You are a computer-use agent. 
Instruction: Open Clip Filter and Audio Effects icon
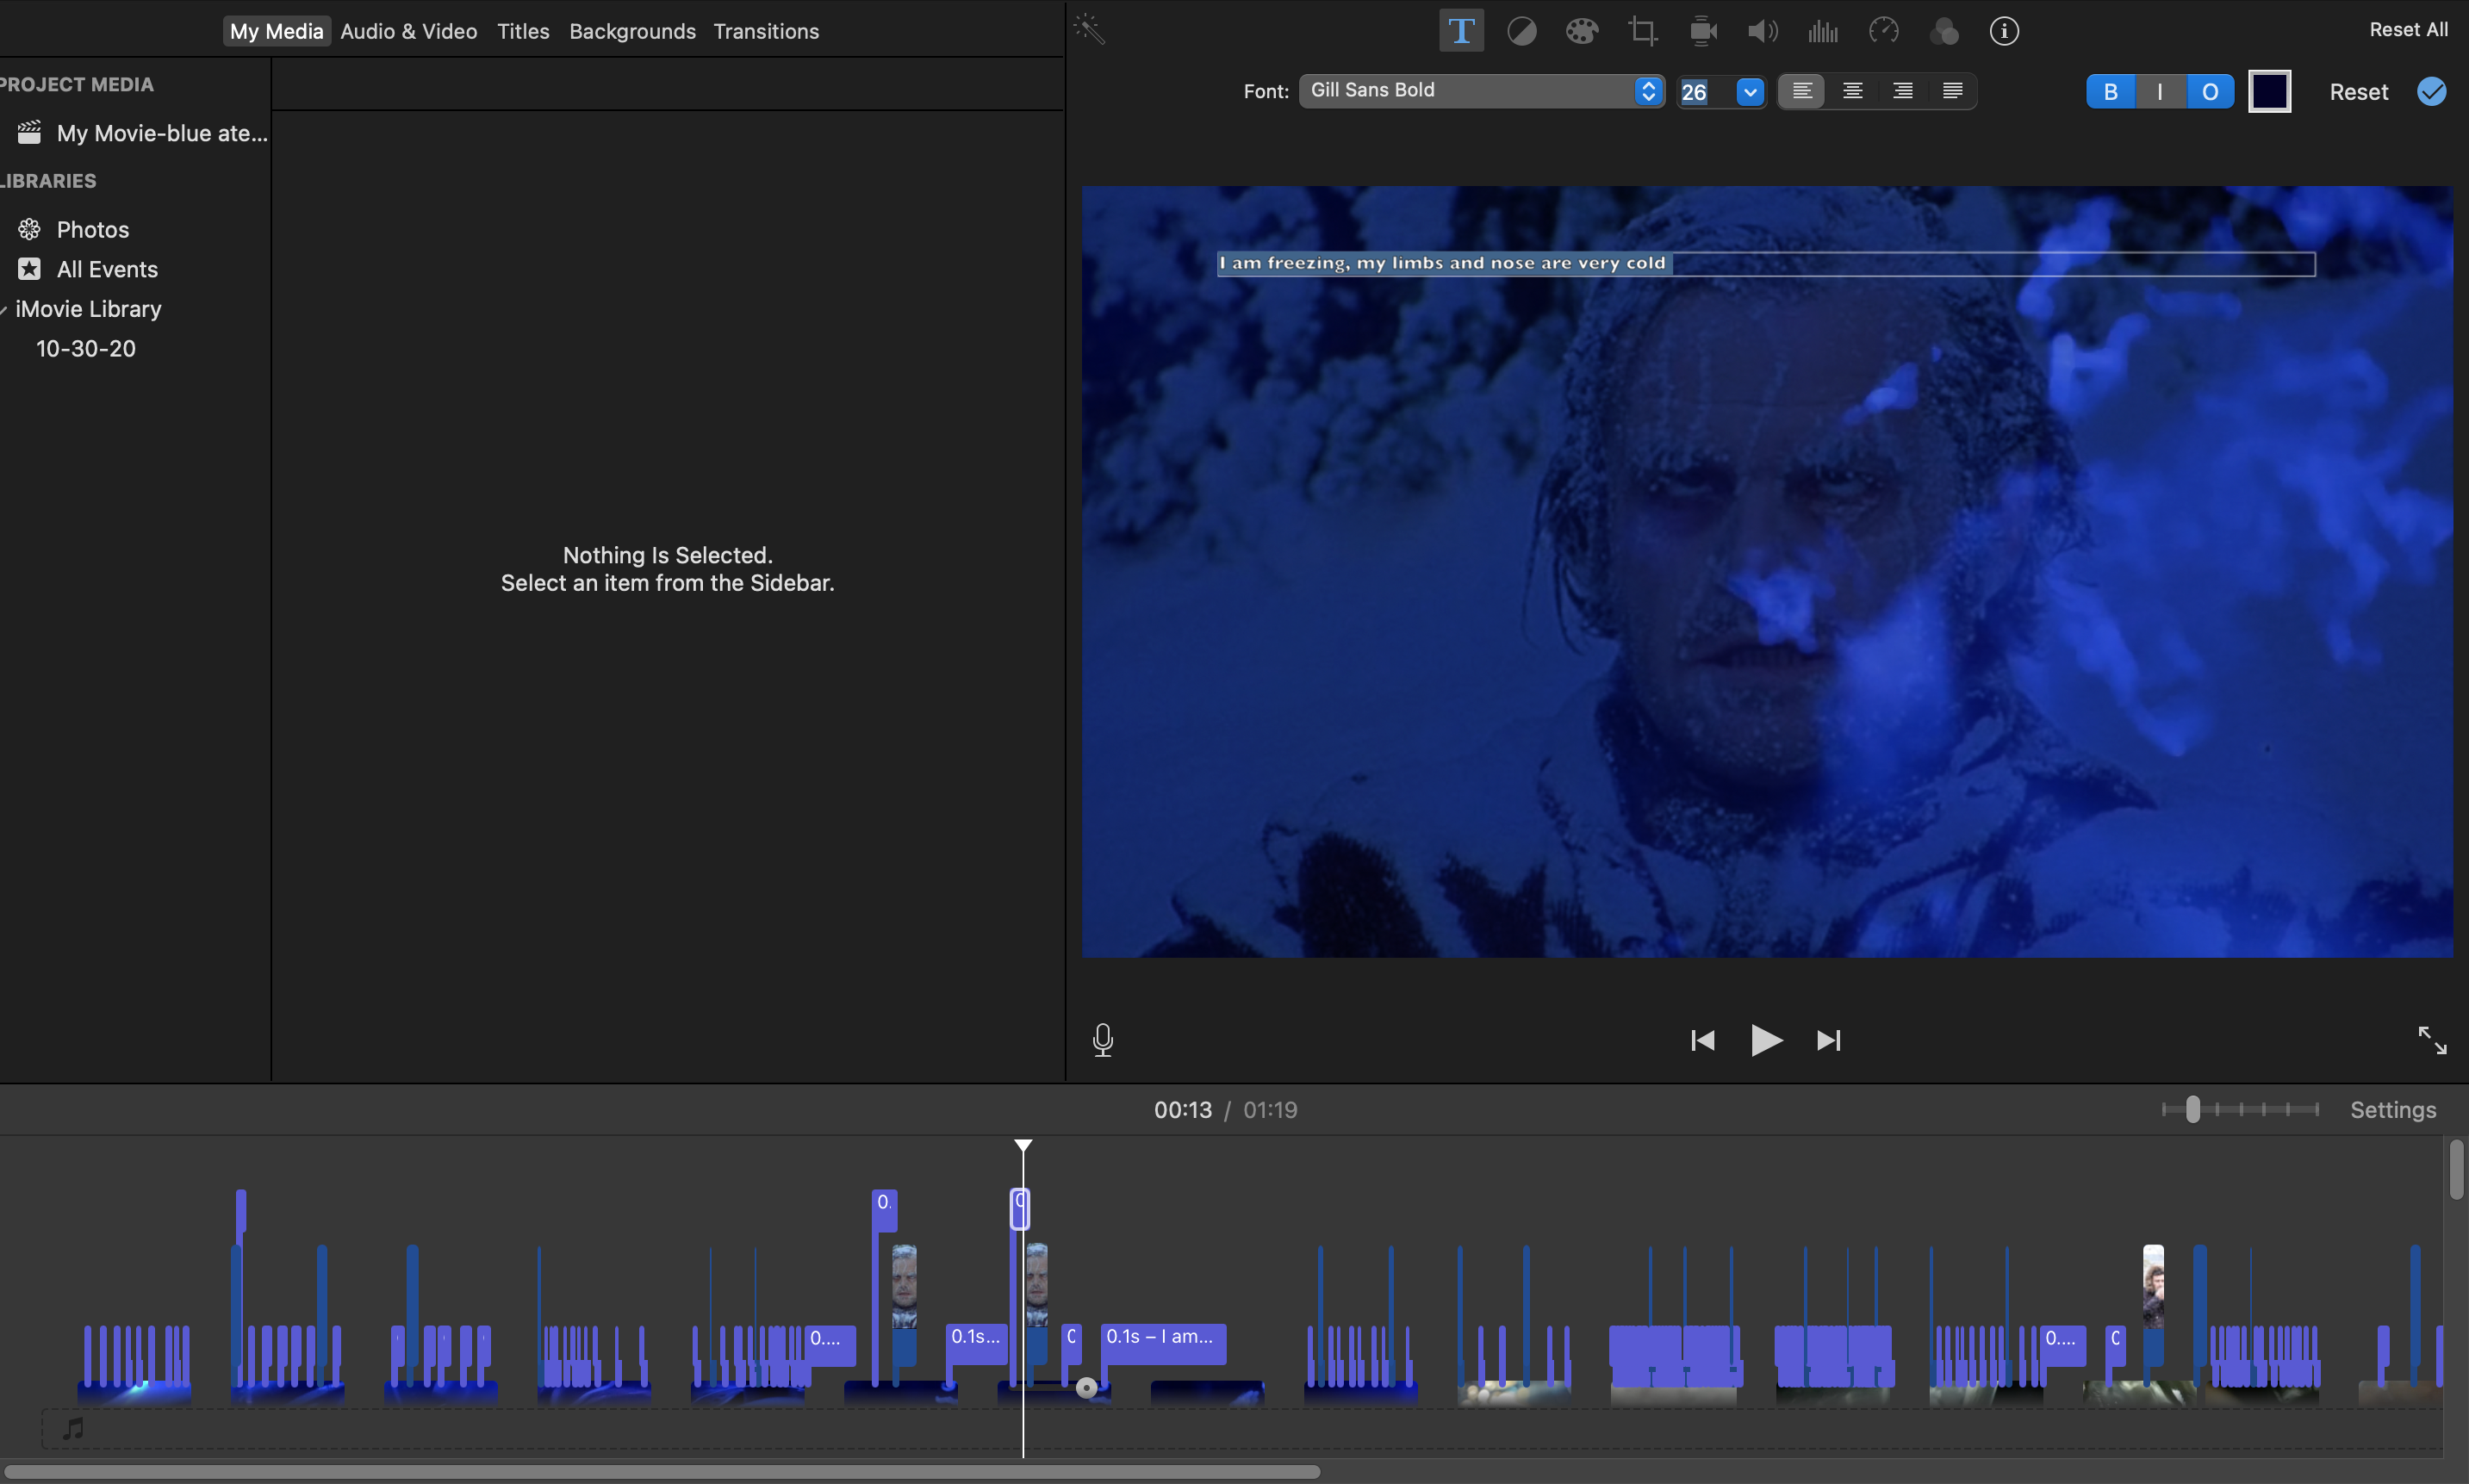(x=1943, y=31)
